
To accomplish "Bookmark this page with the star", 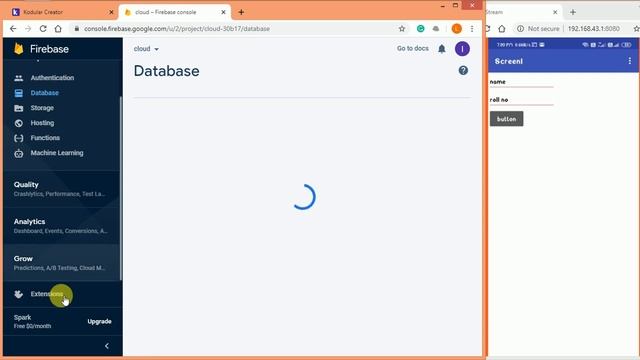I will pos(402,29).
